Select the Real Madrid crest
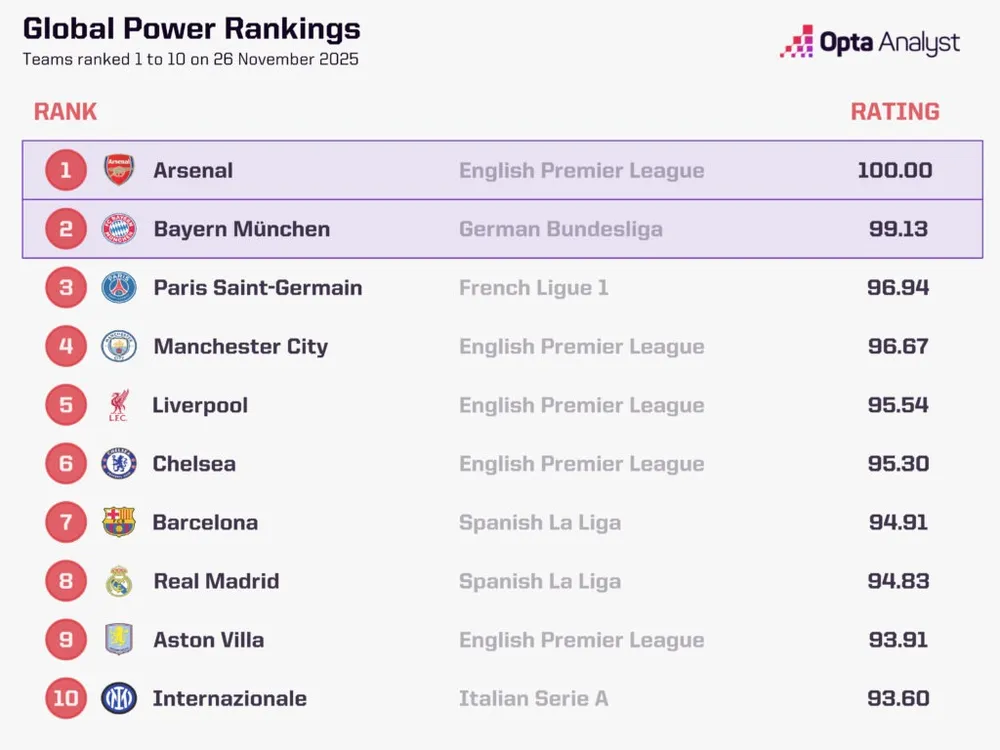 (119, 581)
